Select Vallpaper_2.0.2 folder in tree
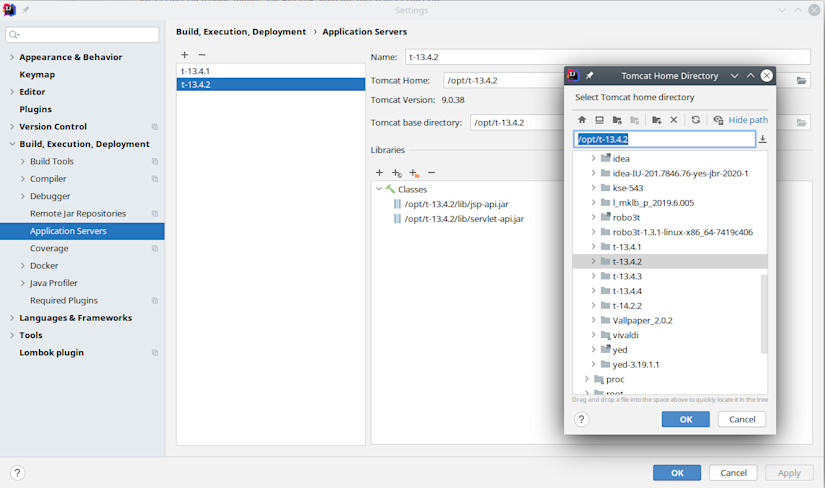 [642, 320]
